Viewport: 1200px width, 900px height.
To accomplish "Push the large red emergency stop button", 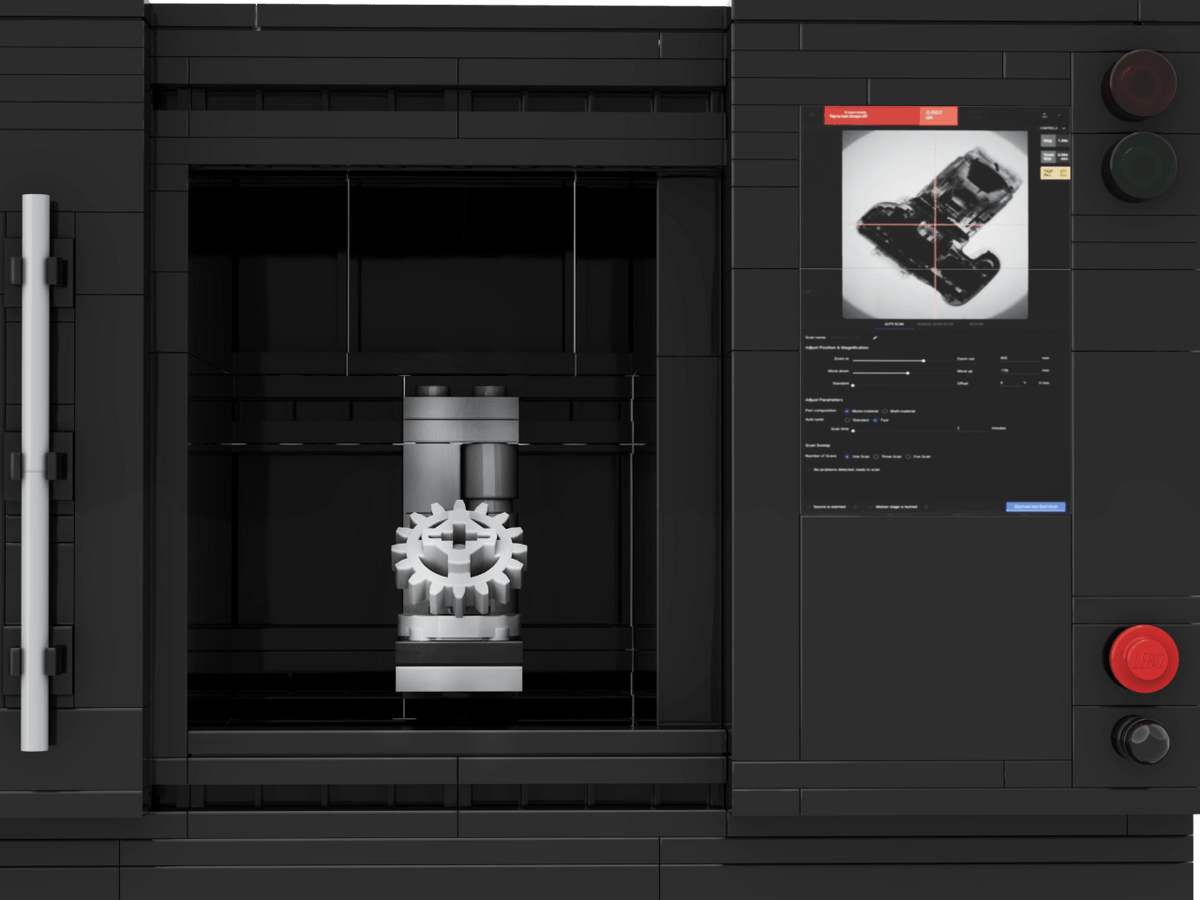I will pos(1143,658).
